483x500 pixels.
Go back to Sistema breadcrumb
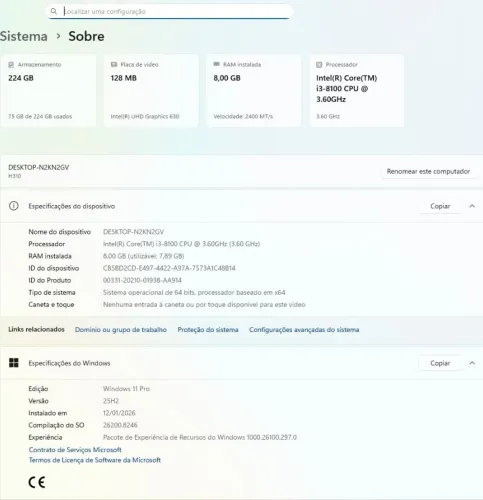[24, 36]
